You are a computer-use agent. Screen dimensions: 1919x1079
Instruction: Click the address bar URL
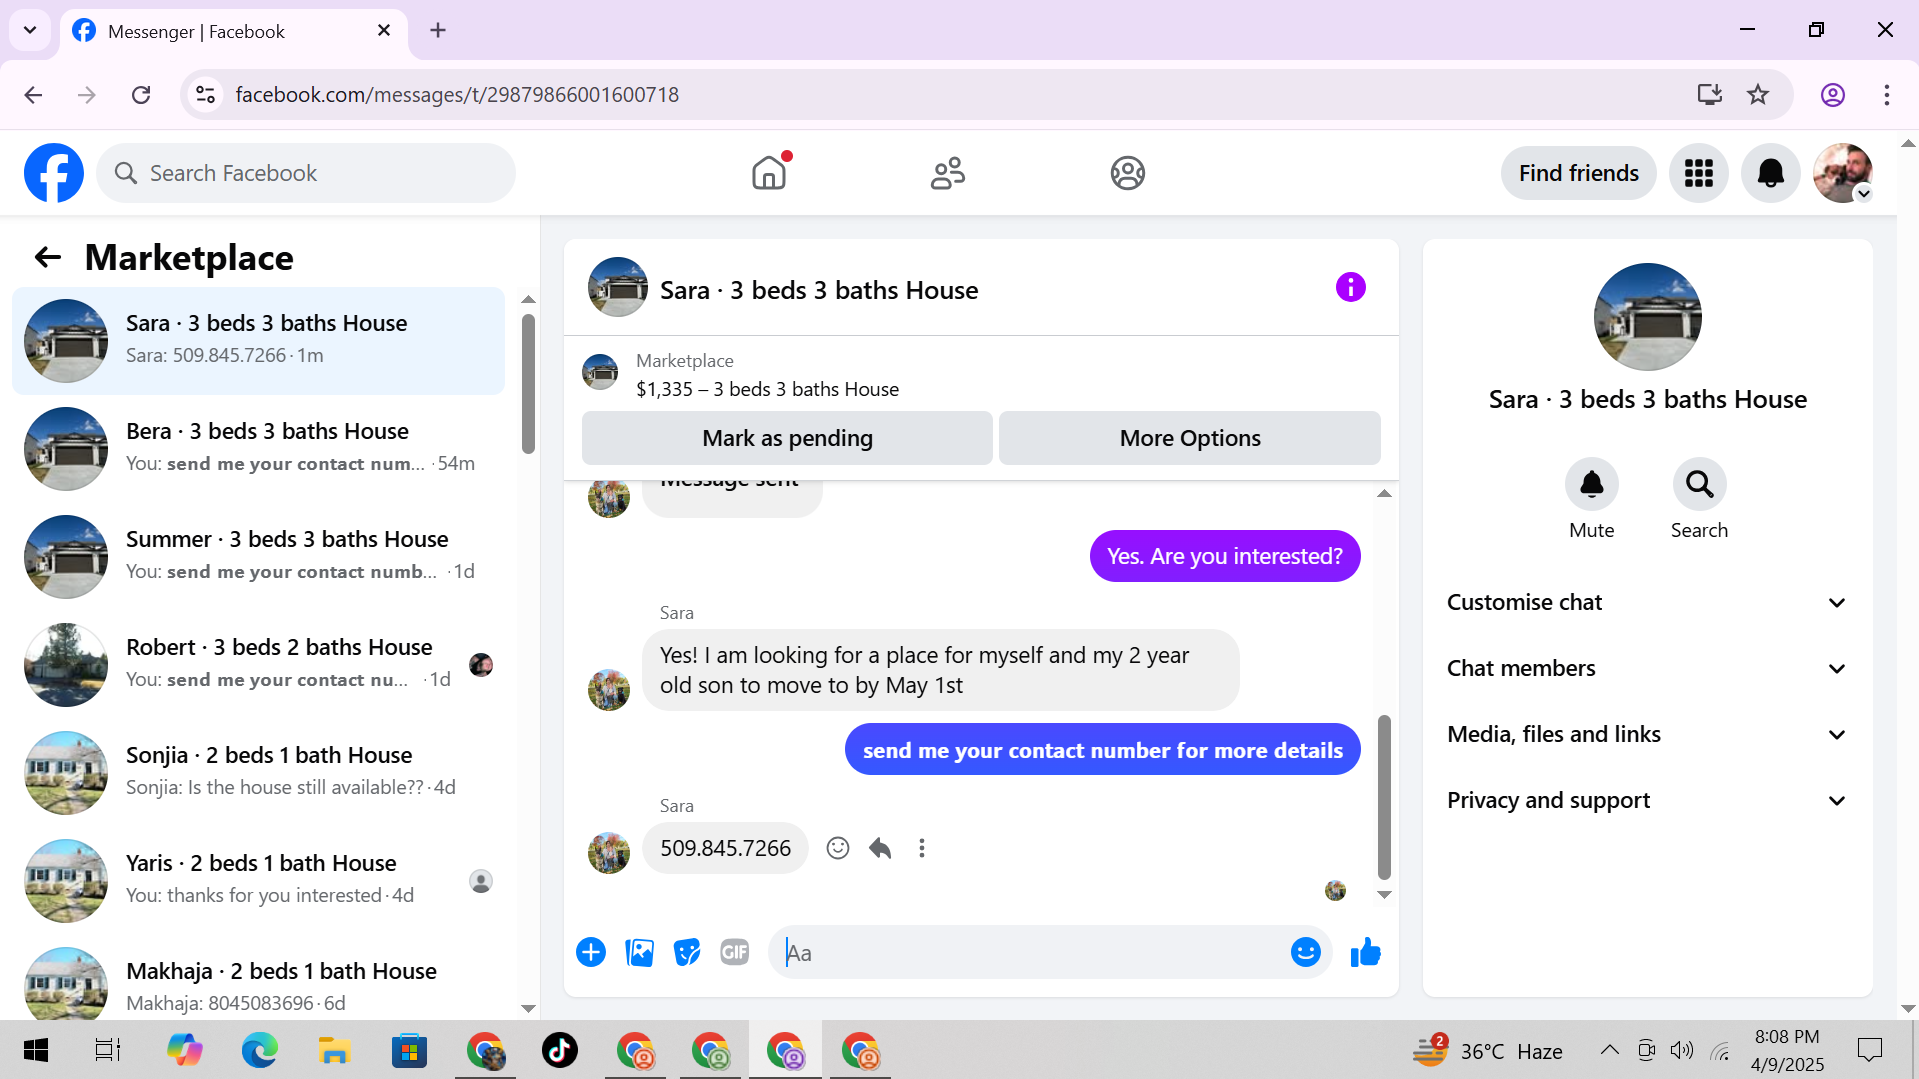457,95
